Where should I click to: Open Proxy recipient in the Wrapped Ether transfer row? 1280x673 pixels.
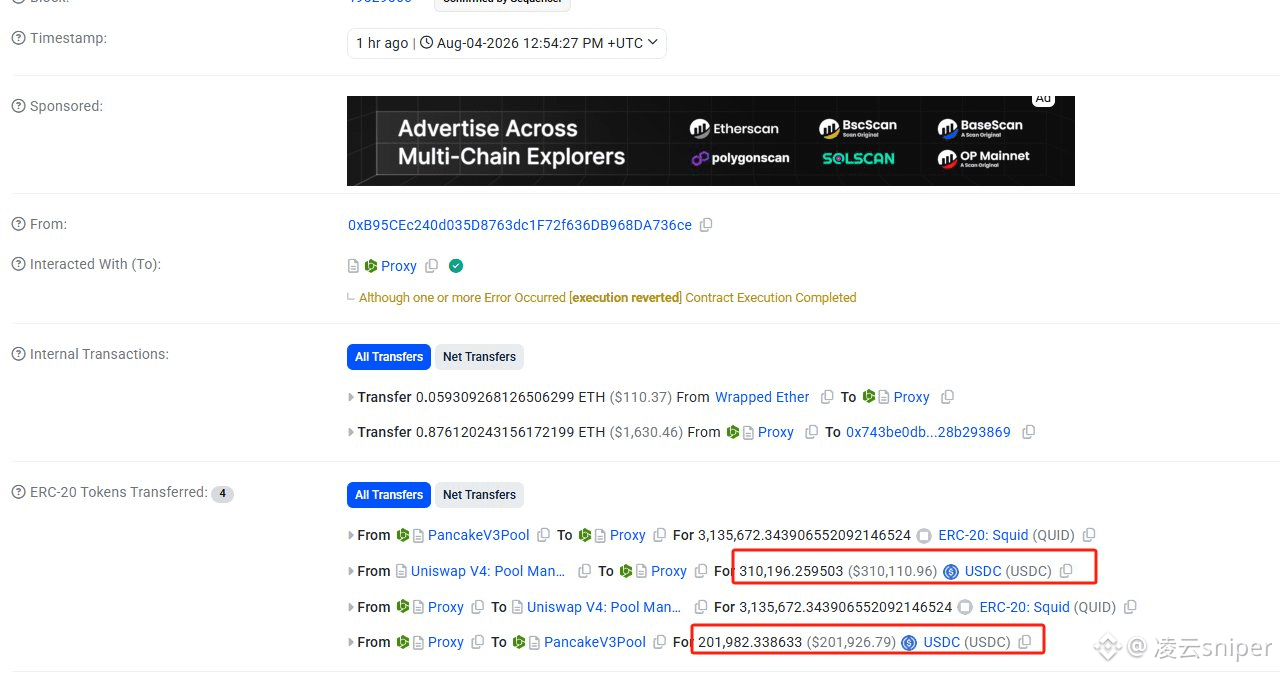(x=911, y=397)
